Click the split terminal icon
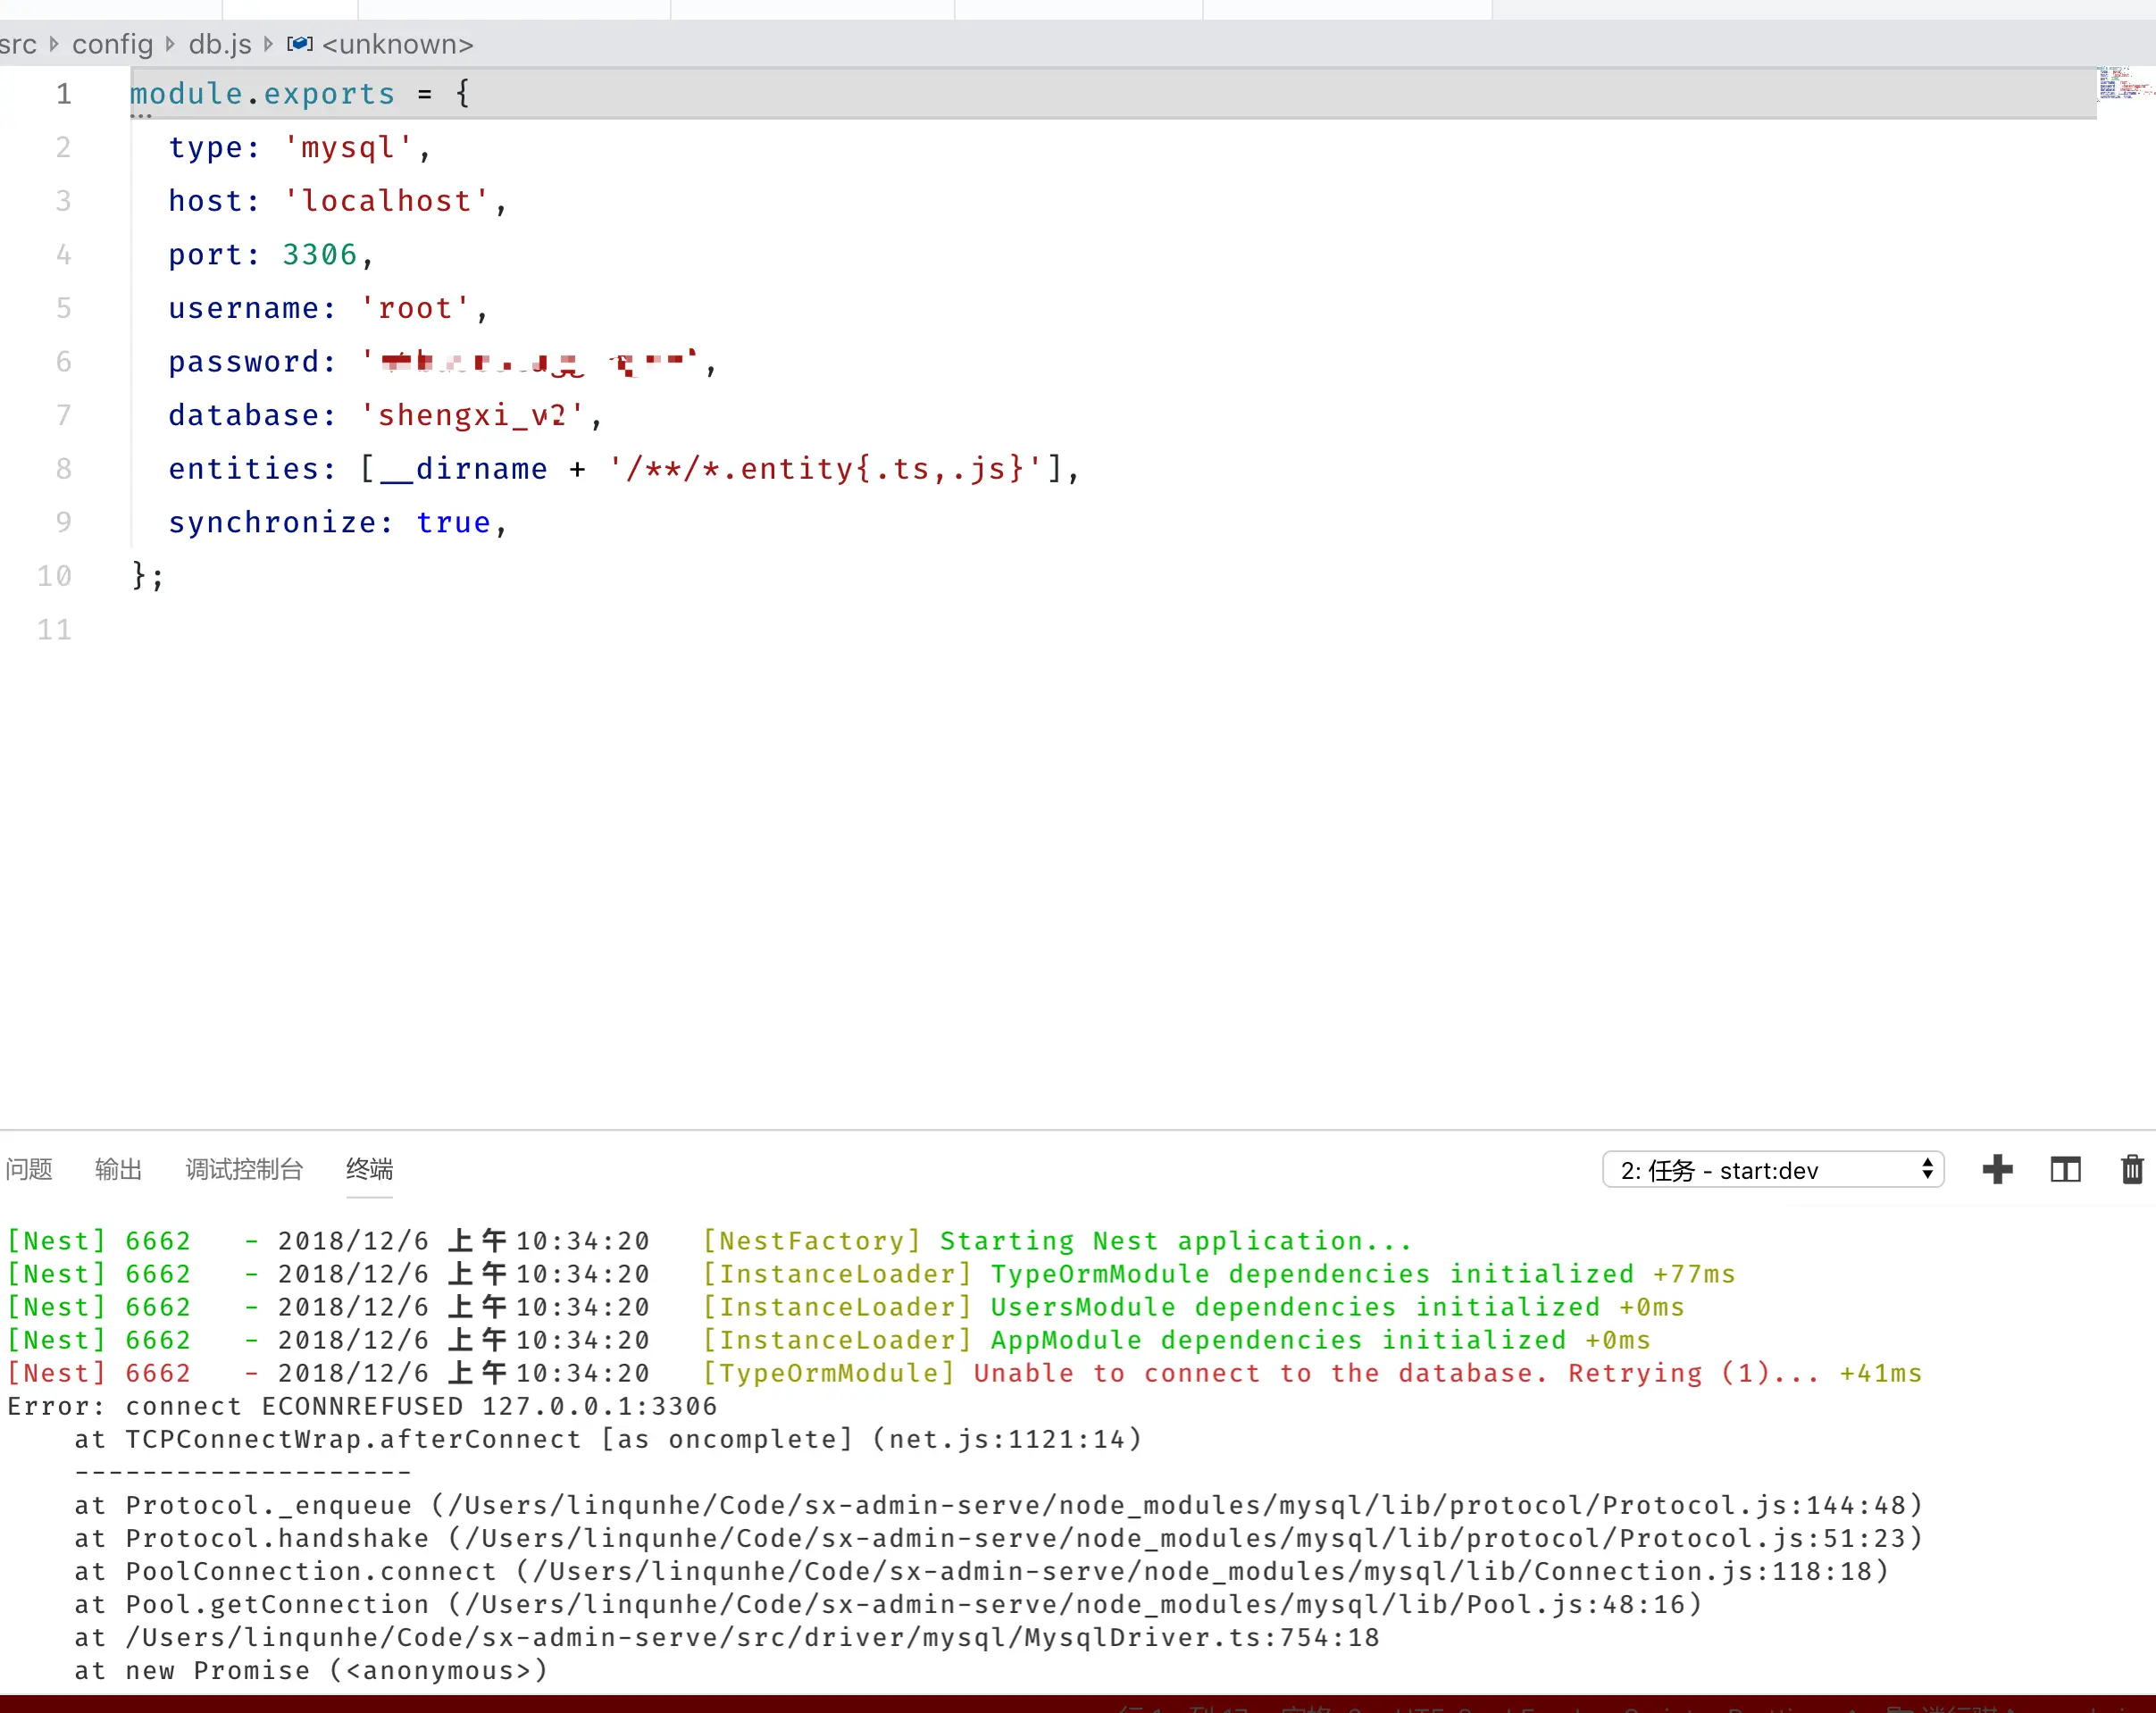Screen dimensions: 2156x1713 pos(2065,1169)
